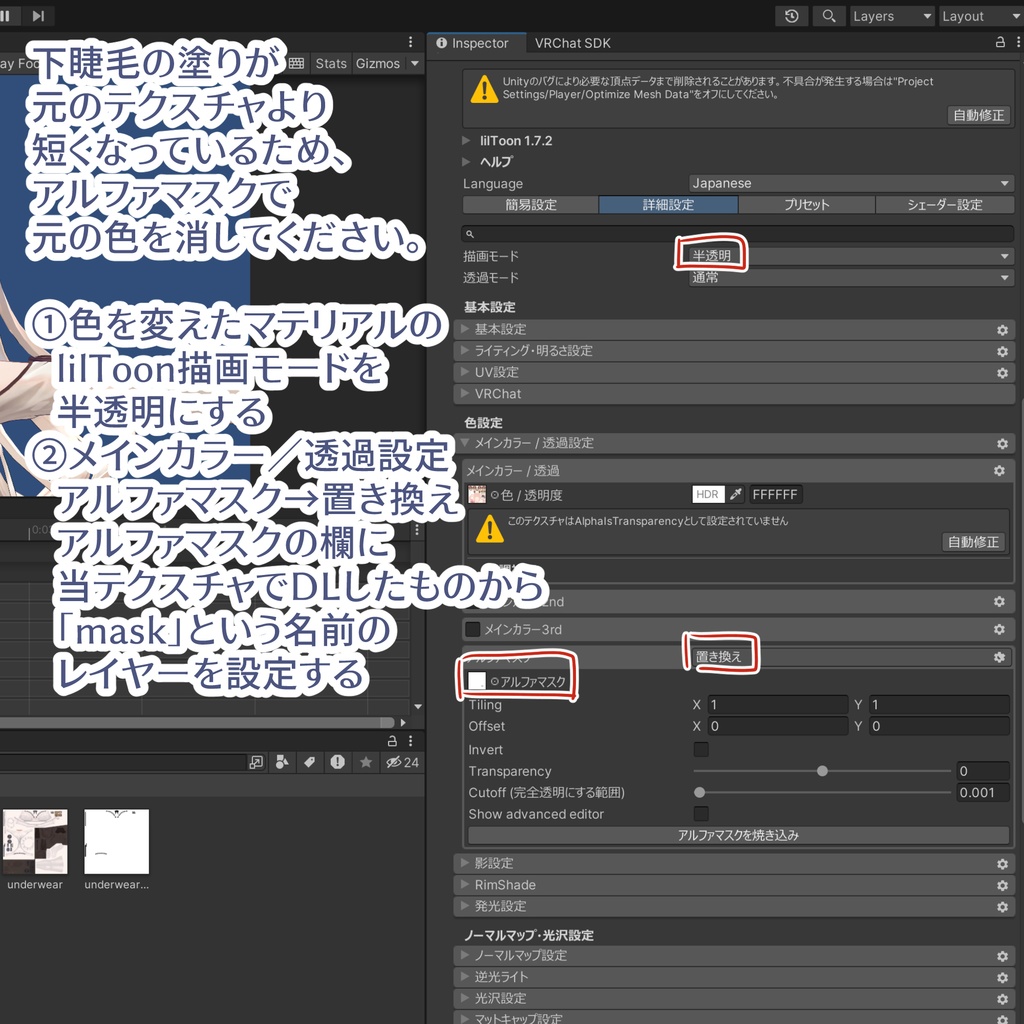Lock the Inspector panel
Image resolution: width=1024 pixels, height=1024 pixels.
point(1000,42)
